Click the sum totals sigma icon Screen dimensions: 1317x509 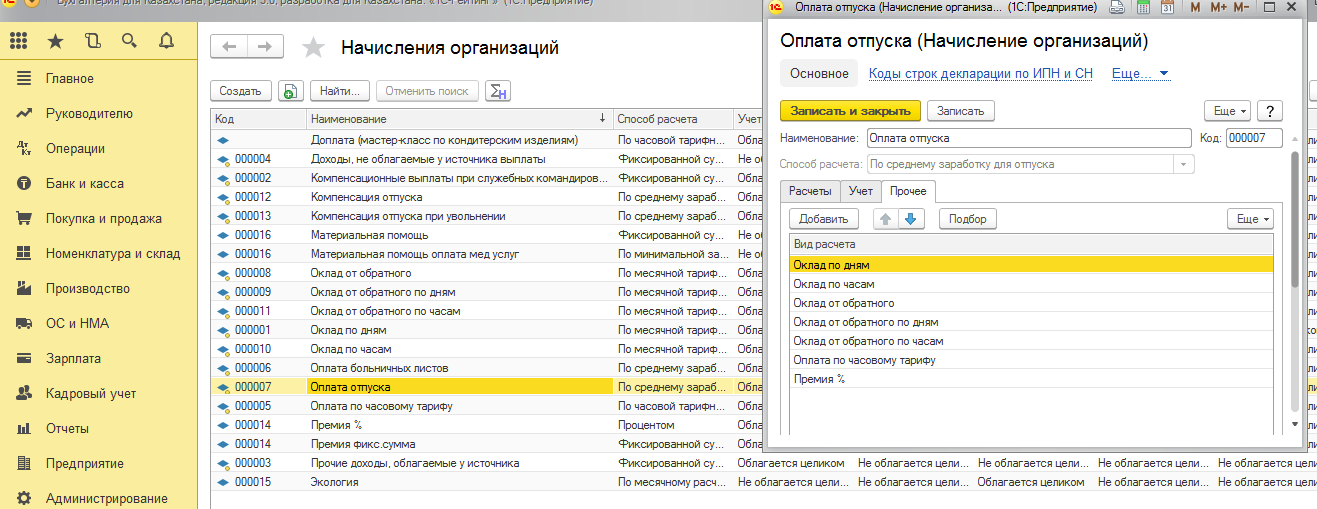[498, 91]
